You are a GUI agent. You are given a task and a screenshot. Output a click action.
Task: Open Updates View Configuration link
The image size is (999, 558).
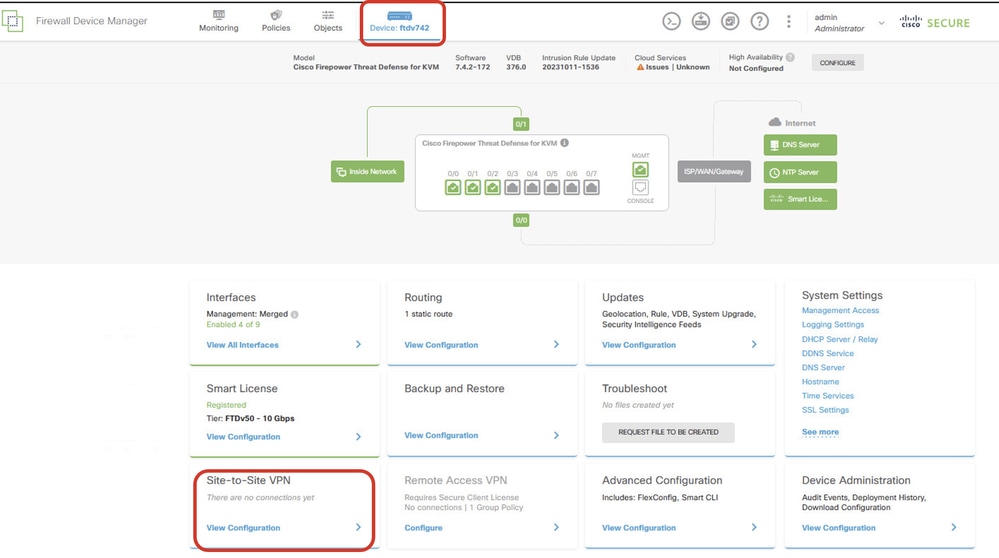point(639,345)
